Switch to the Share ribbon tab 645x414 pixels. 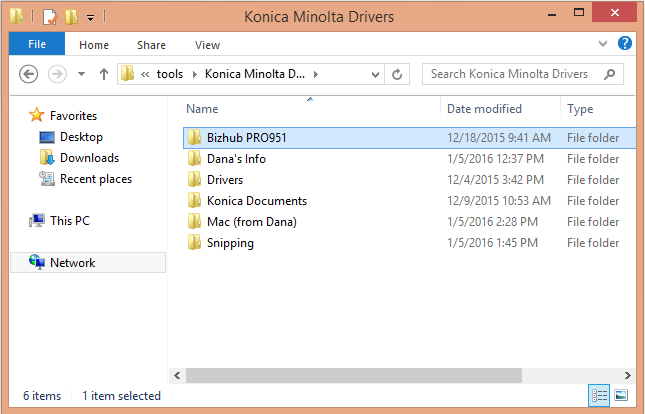pyautogui.click(x=151, y=45)
